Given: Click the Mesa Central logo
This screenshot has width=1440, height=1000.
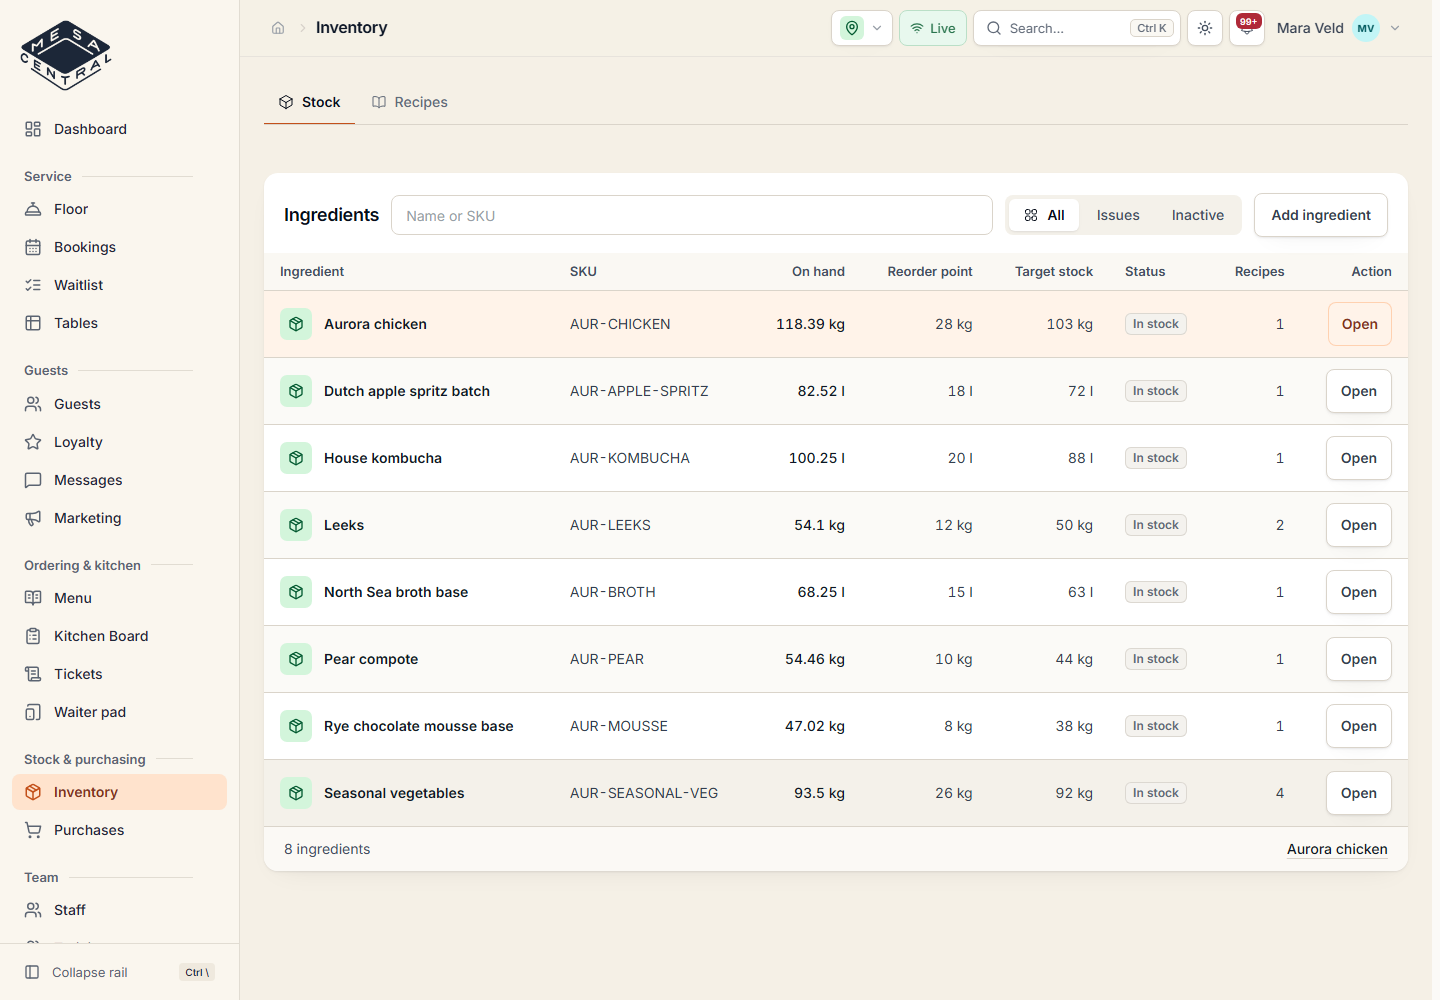Looking at the screenshot, I should pyautogui.click(x=66, y=56).
